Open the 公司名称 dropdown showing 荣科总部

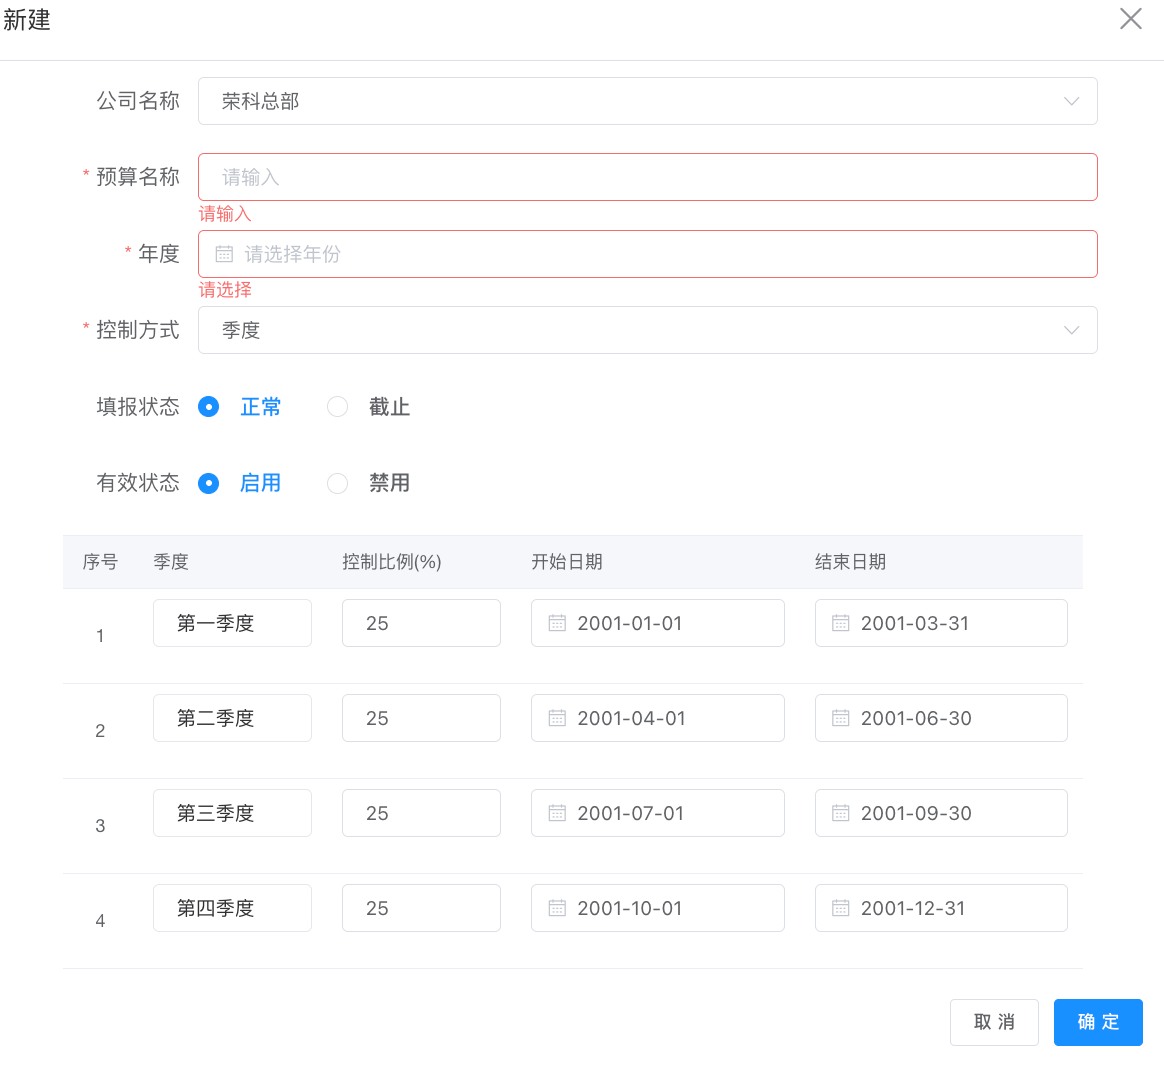click(x=647, y=101)
